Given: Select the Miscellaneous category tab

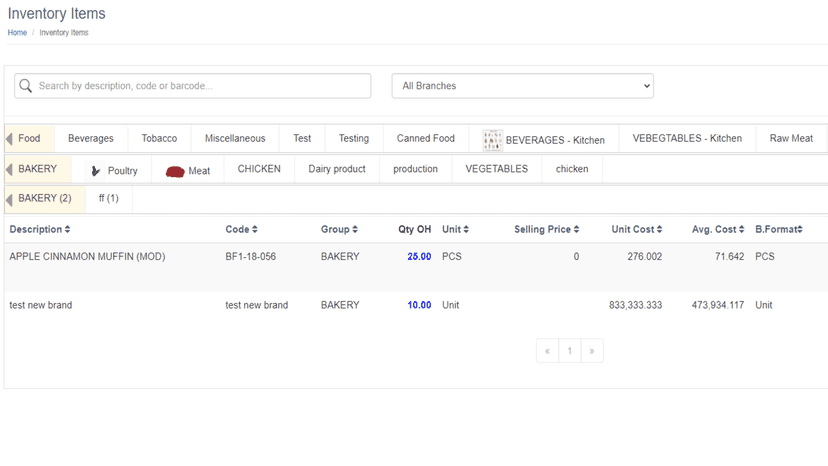Looking at the screenshot, I should point(235,138).
